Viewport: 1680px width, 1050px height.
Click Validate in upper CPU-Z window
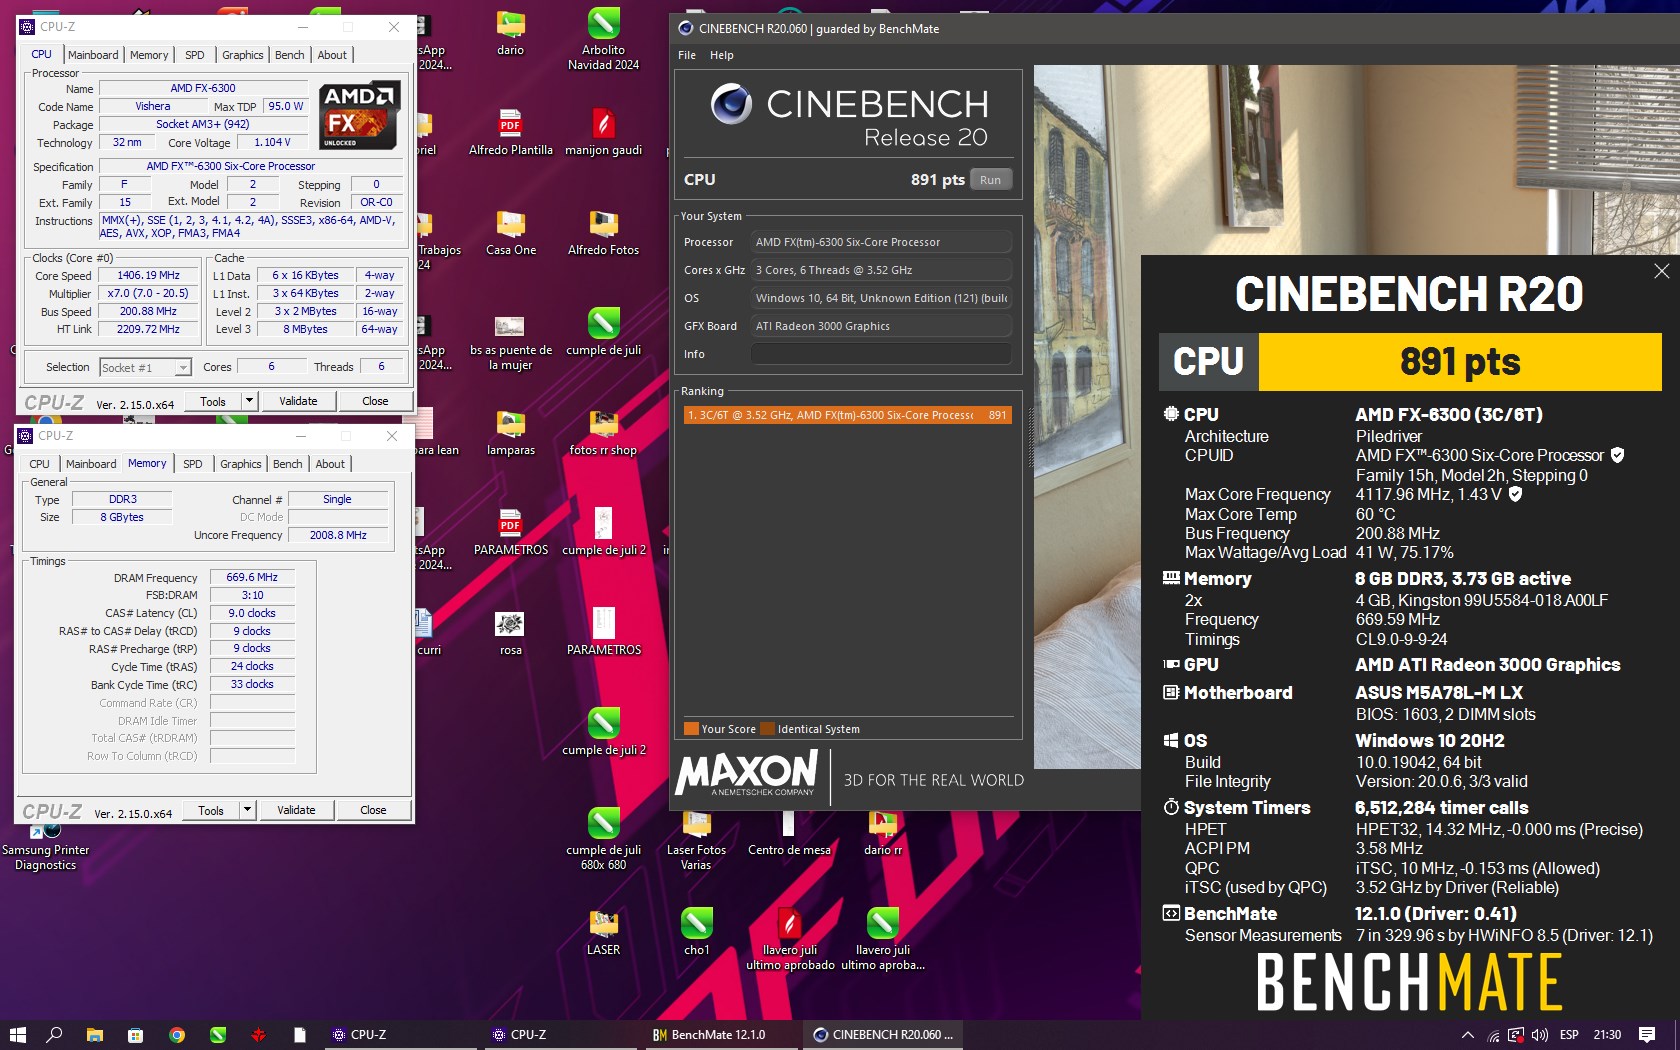[298, 401]
